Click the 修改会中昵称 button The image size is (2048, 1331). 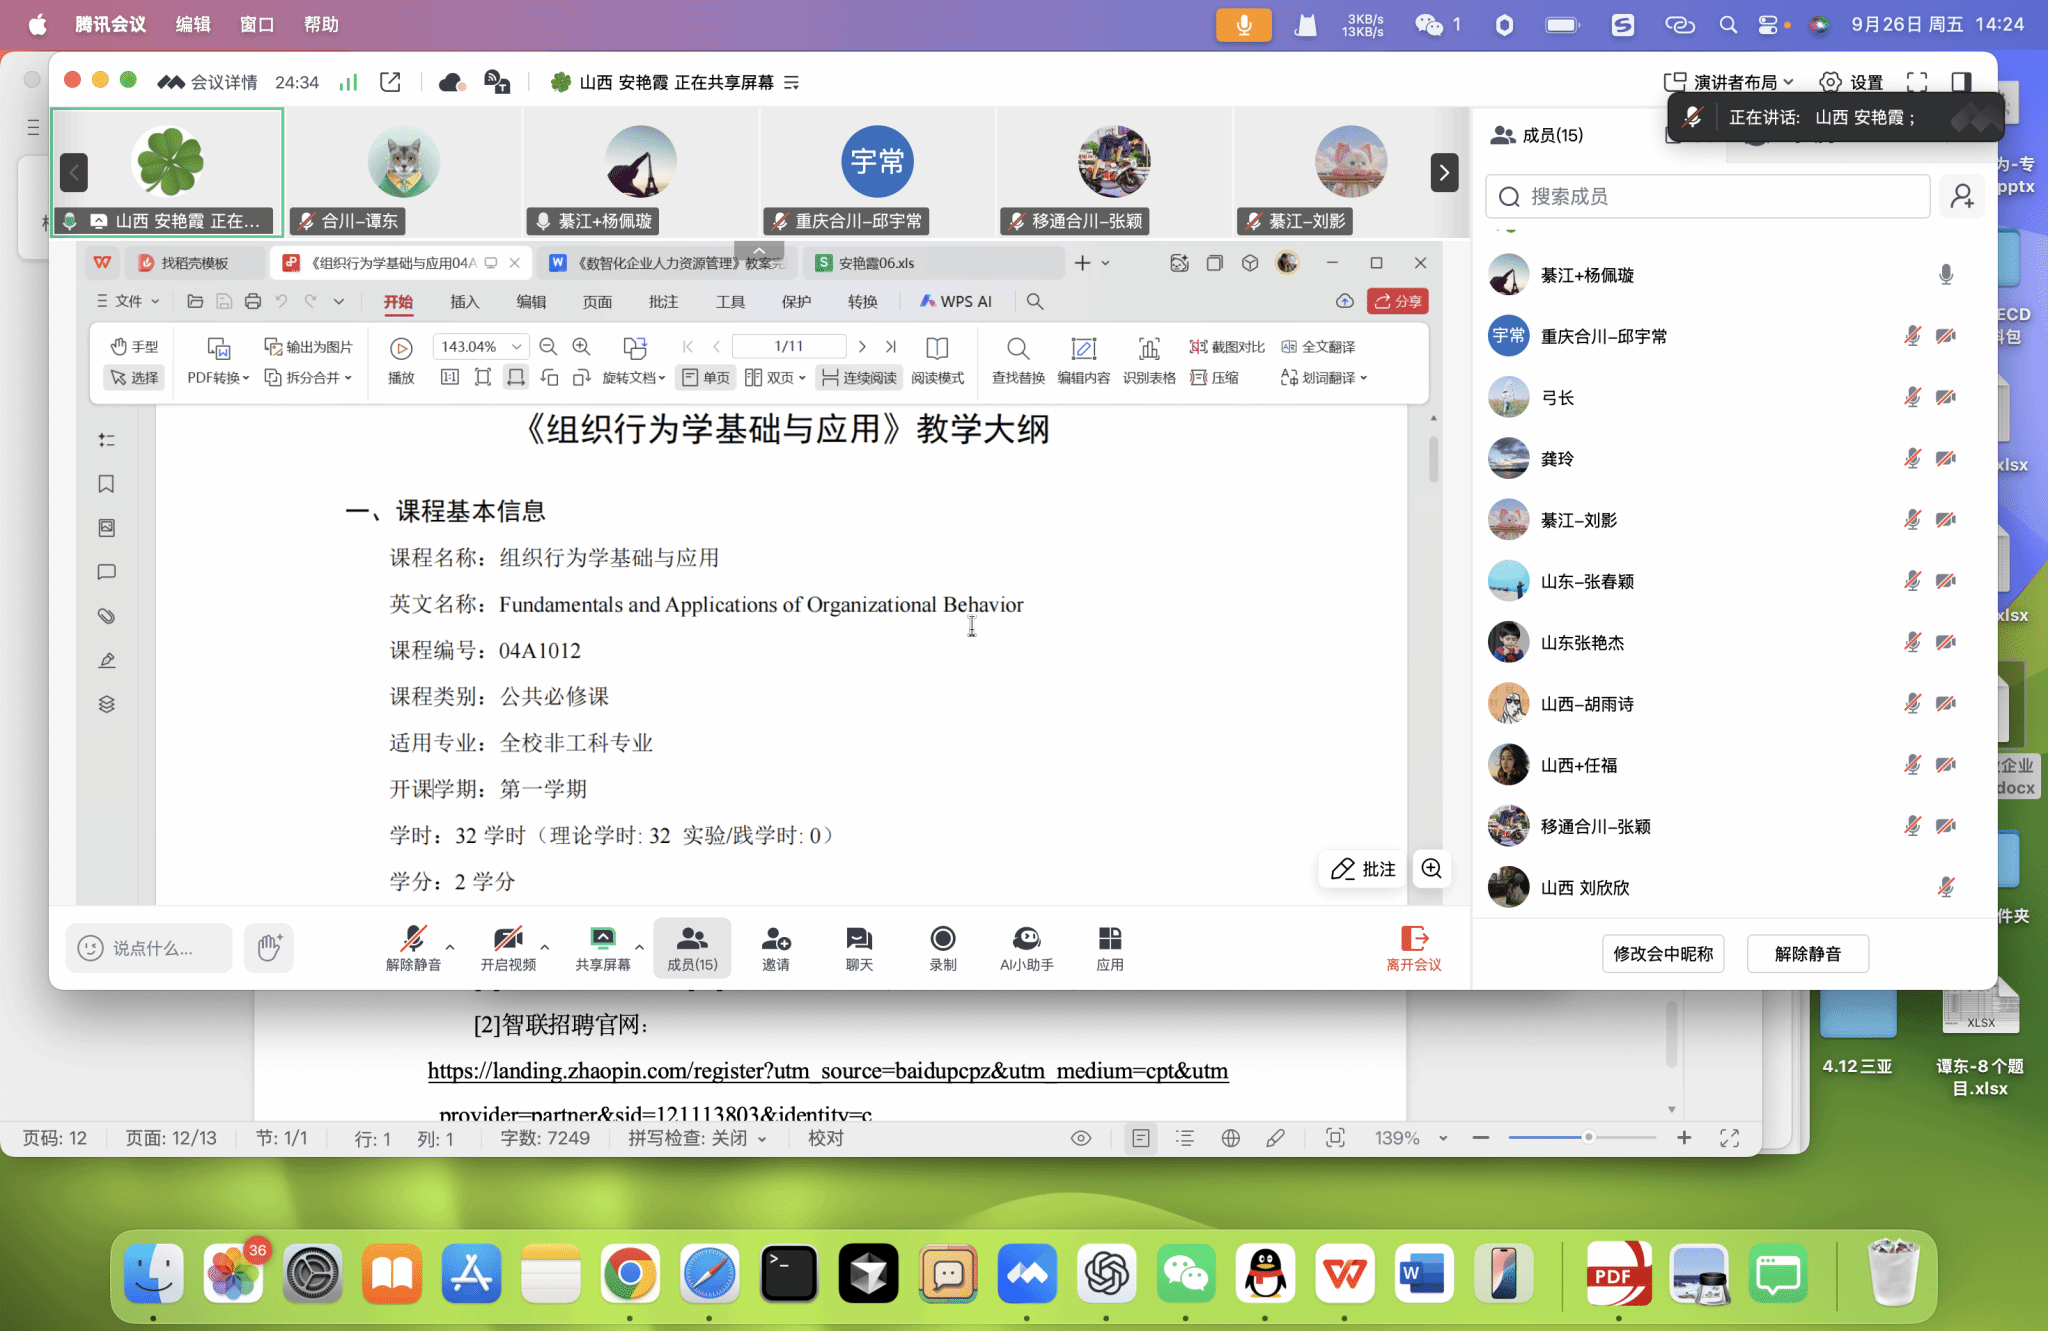pos(1663,953)
